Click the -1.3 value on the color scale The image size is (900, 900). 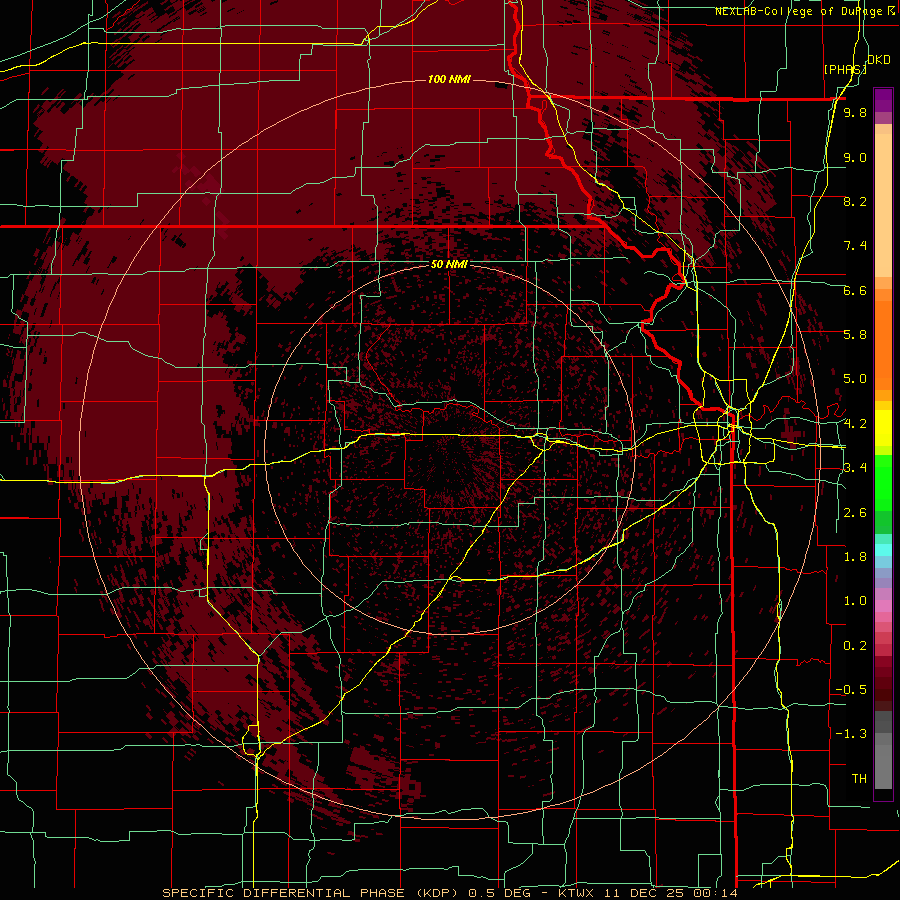(x=851, y=734)
